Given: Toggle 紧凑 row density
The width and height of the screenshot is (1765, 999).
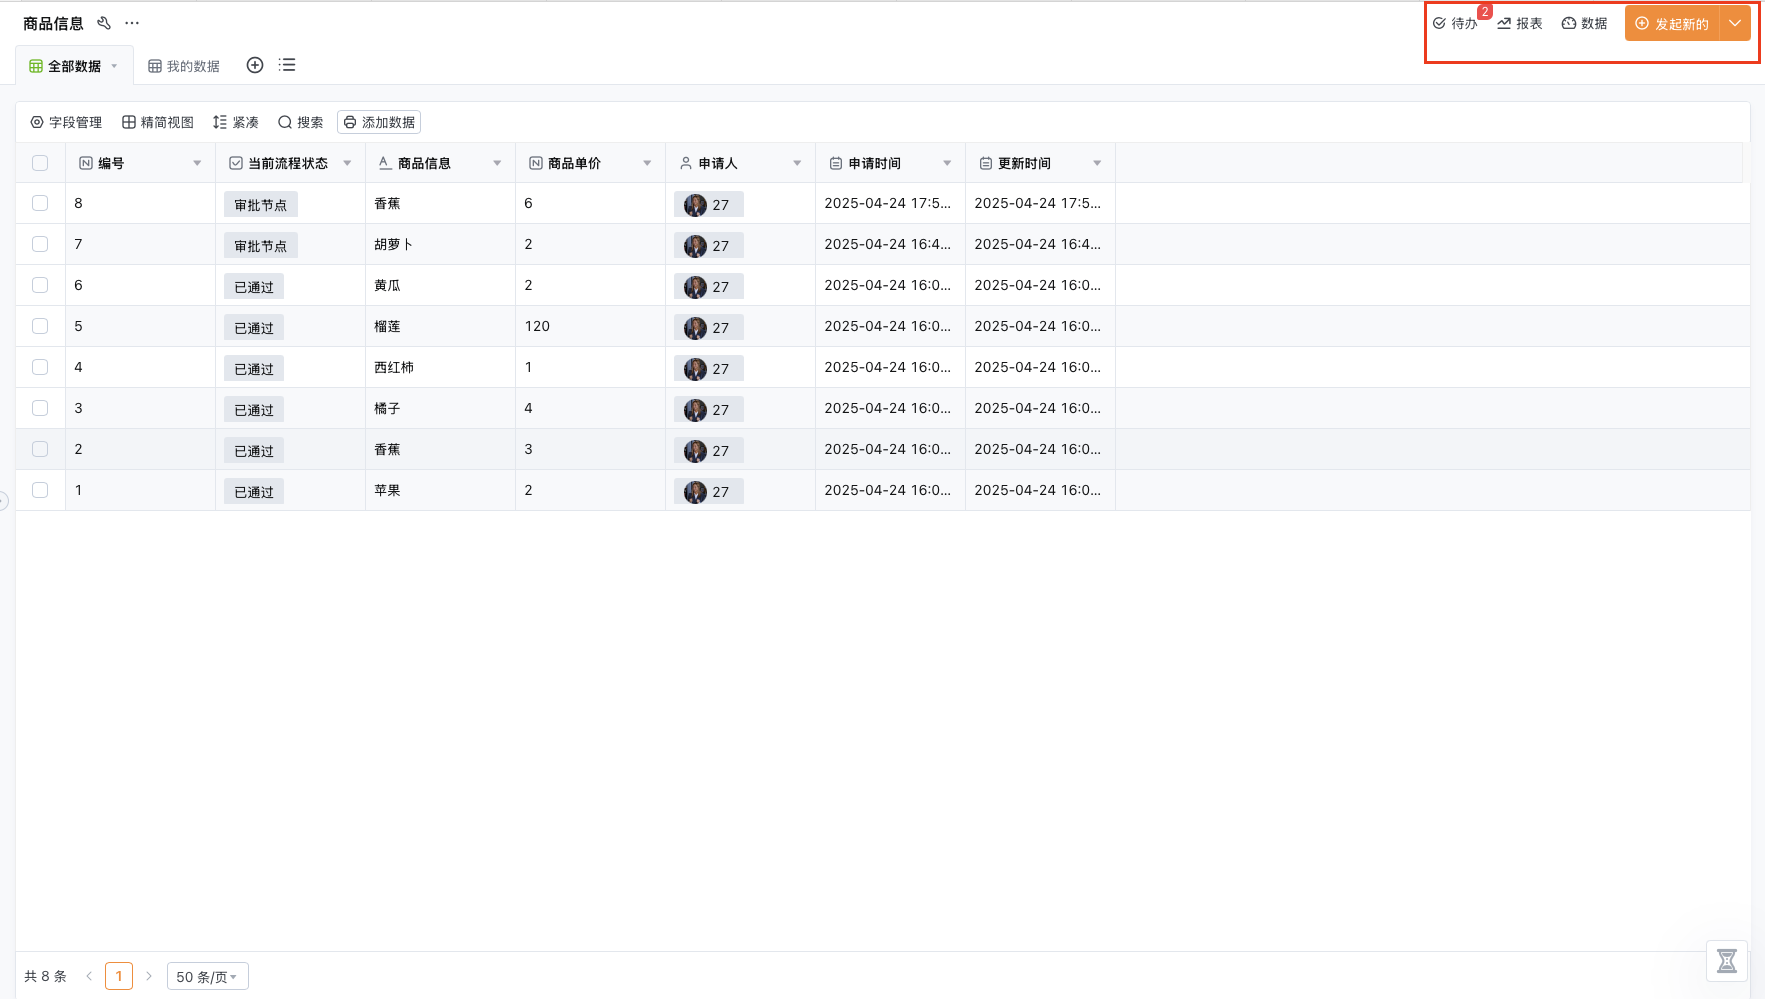Looking at the screenshot, I should (236, 122).
